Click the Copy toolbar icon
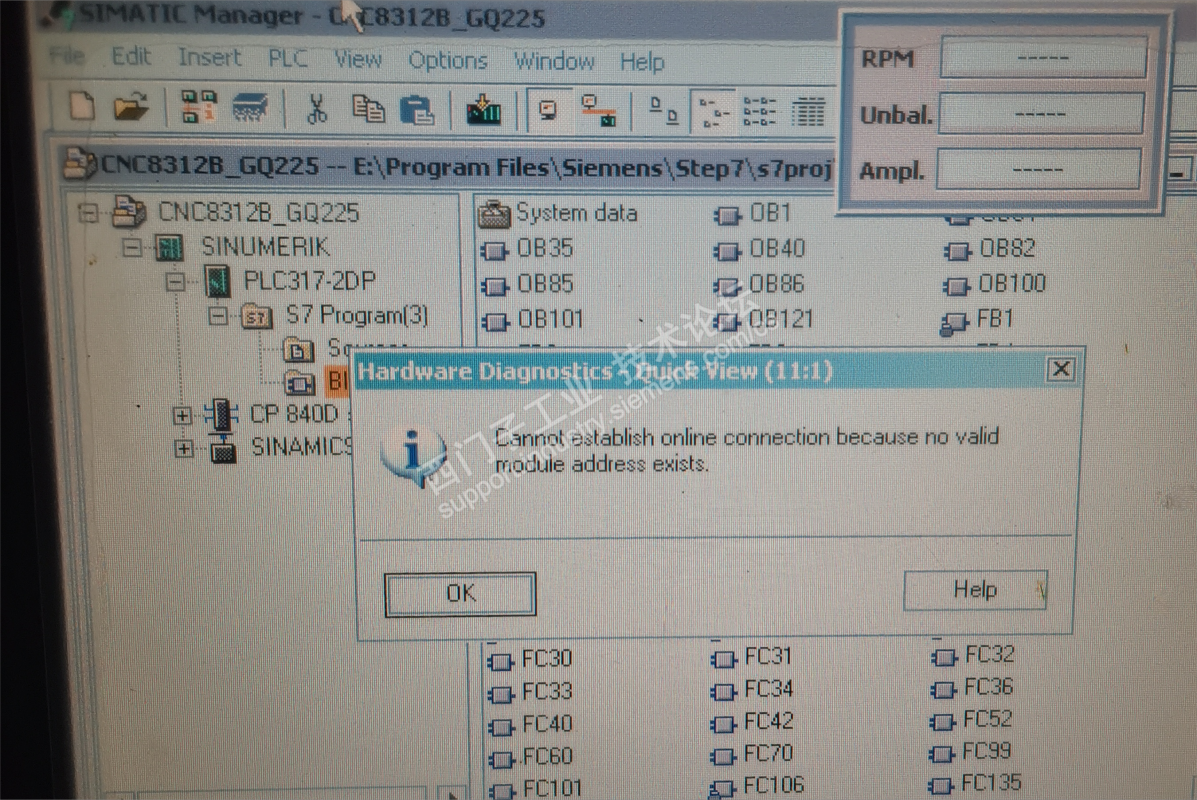The image size is (1197, 800). (368, 109)
